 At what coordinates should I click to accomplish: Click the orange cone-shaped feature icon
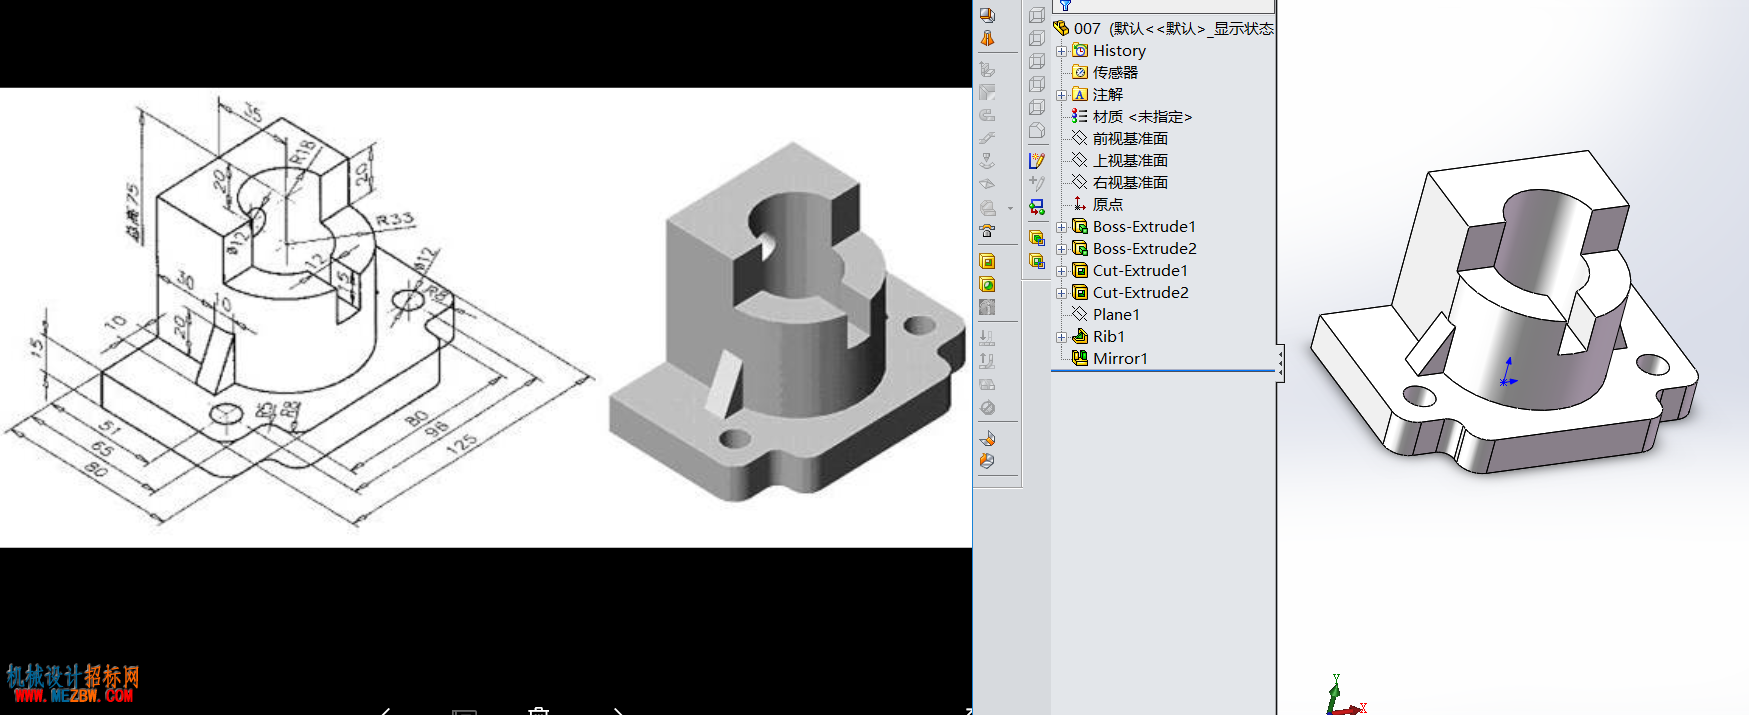tap(987, 38)
